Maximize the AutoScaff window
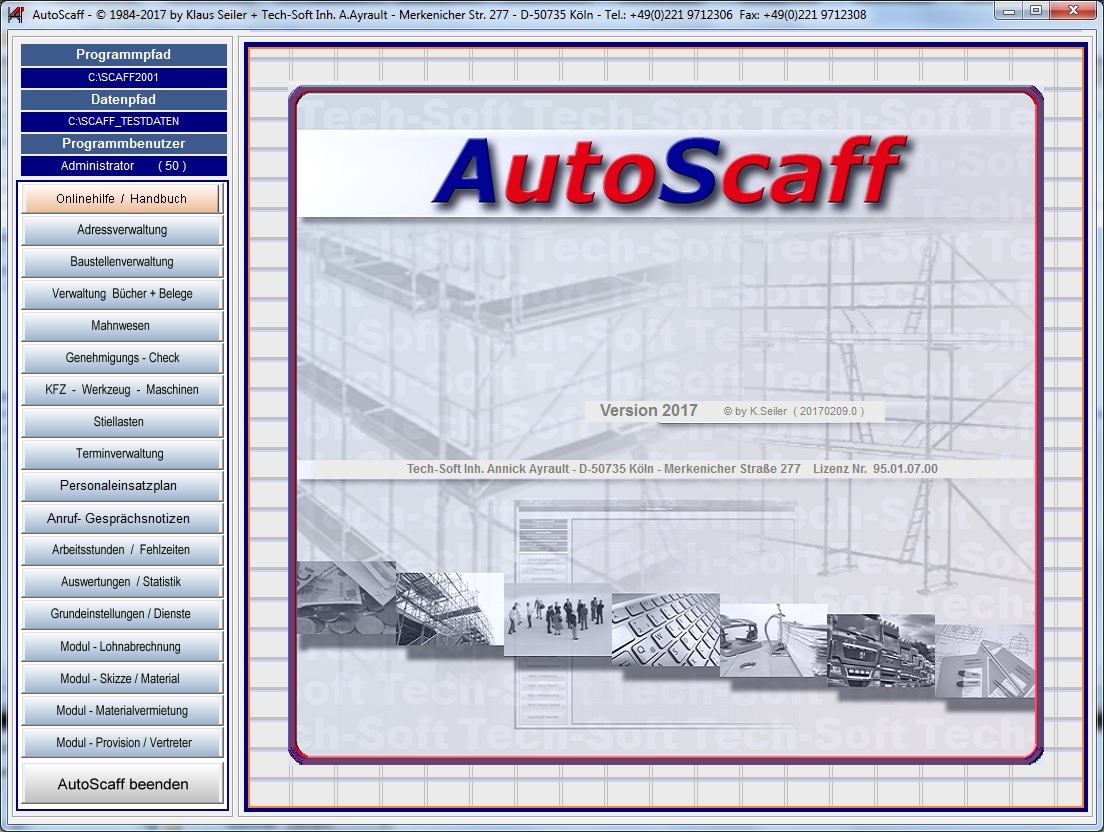Screen dimensions: 1104x832 tap(1036, 11)
